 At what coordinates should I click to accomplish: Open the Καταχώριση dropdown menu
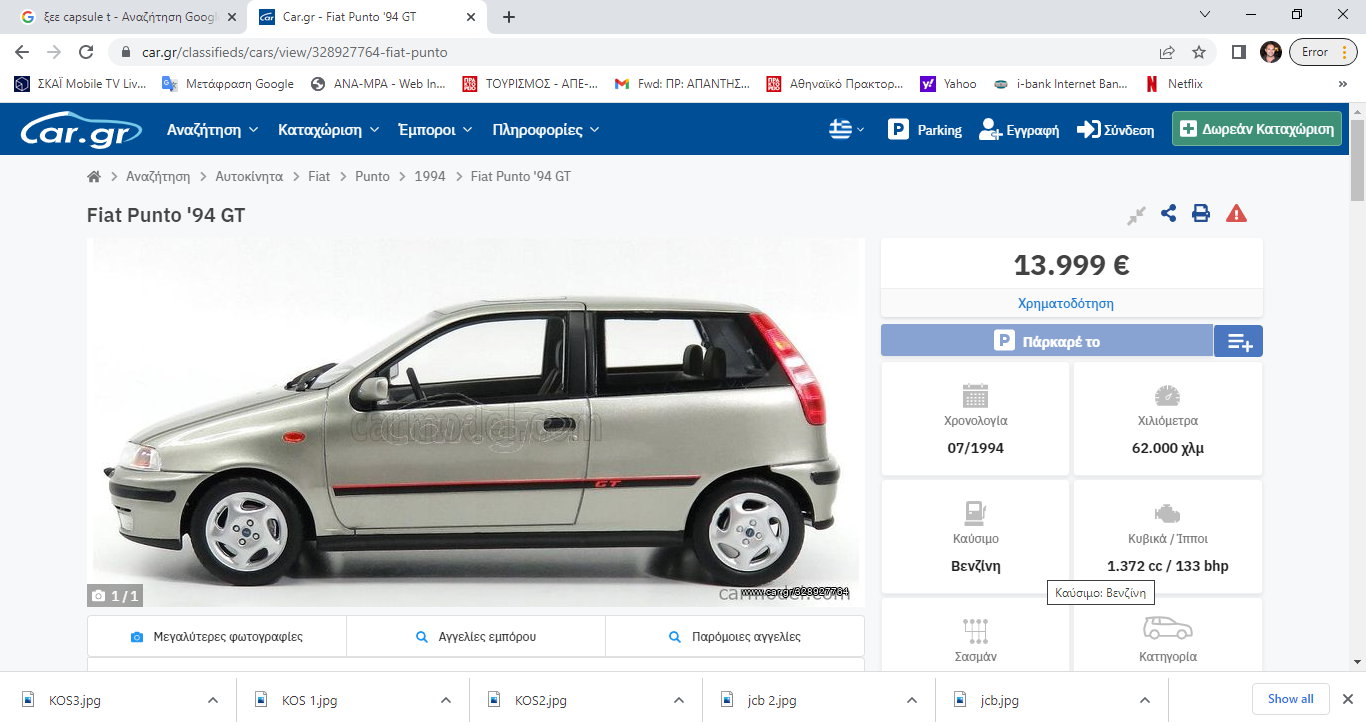tap(329, 130)
